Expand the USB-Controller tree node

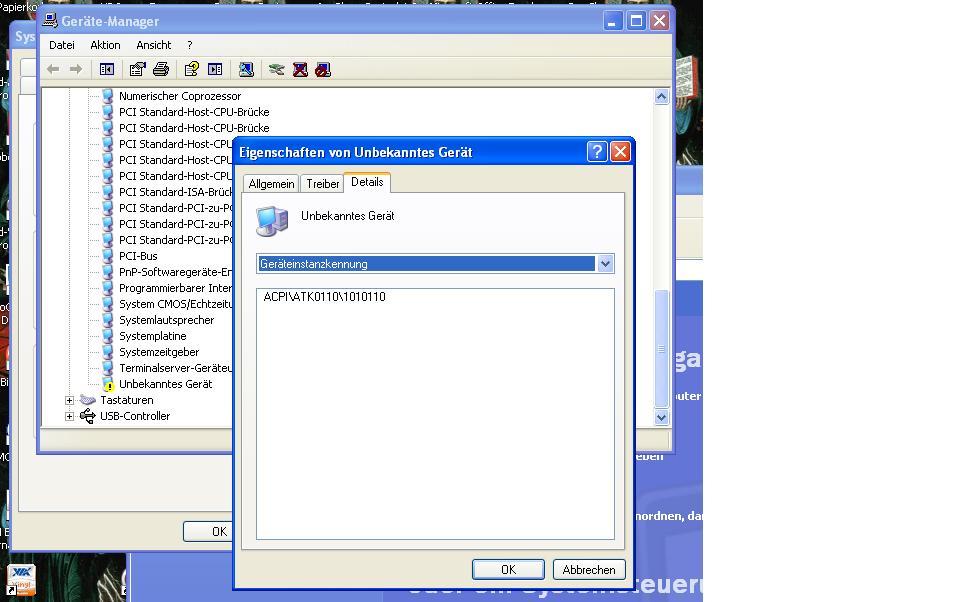(x=69, y=416)
